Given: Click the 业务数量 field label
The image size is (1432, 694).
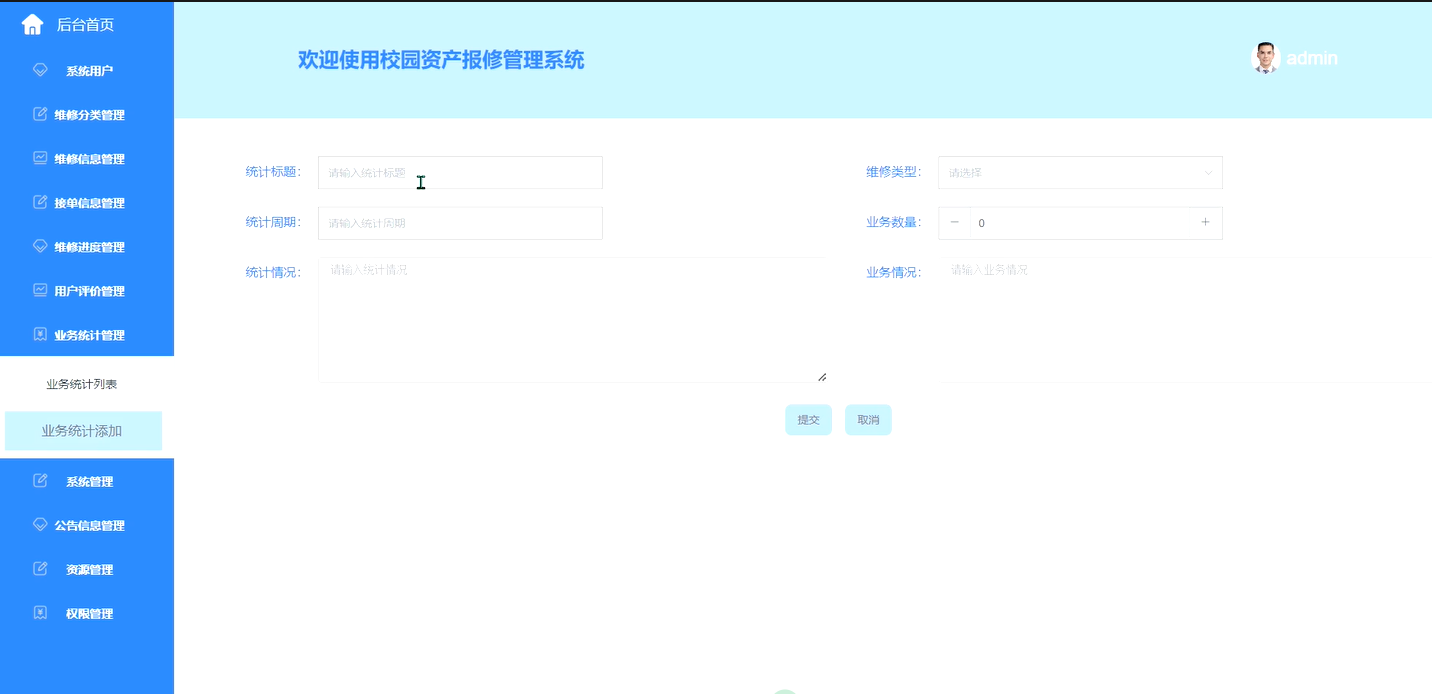Looking at the screenshot, I should pyautogui.click(x=893, y=222).
